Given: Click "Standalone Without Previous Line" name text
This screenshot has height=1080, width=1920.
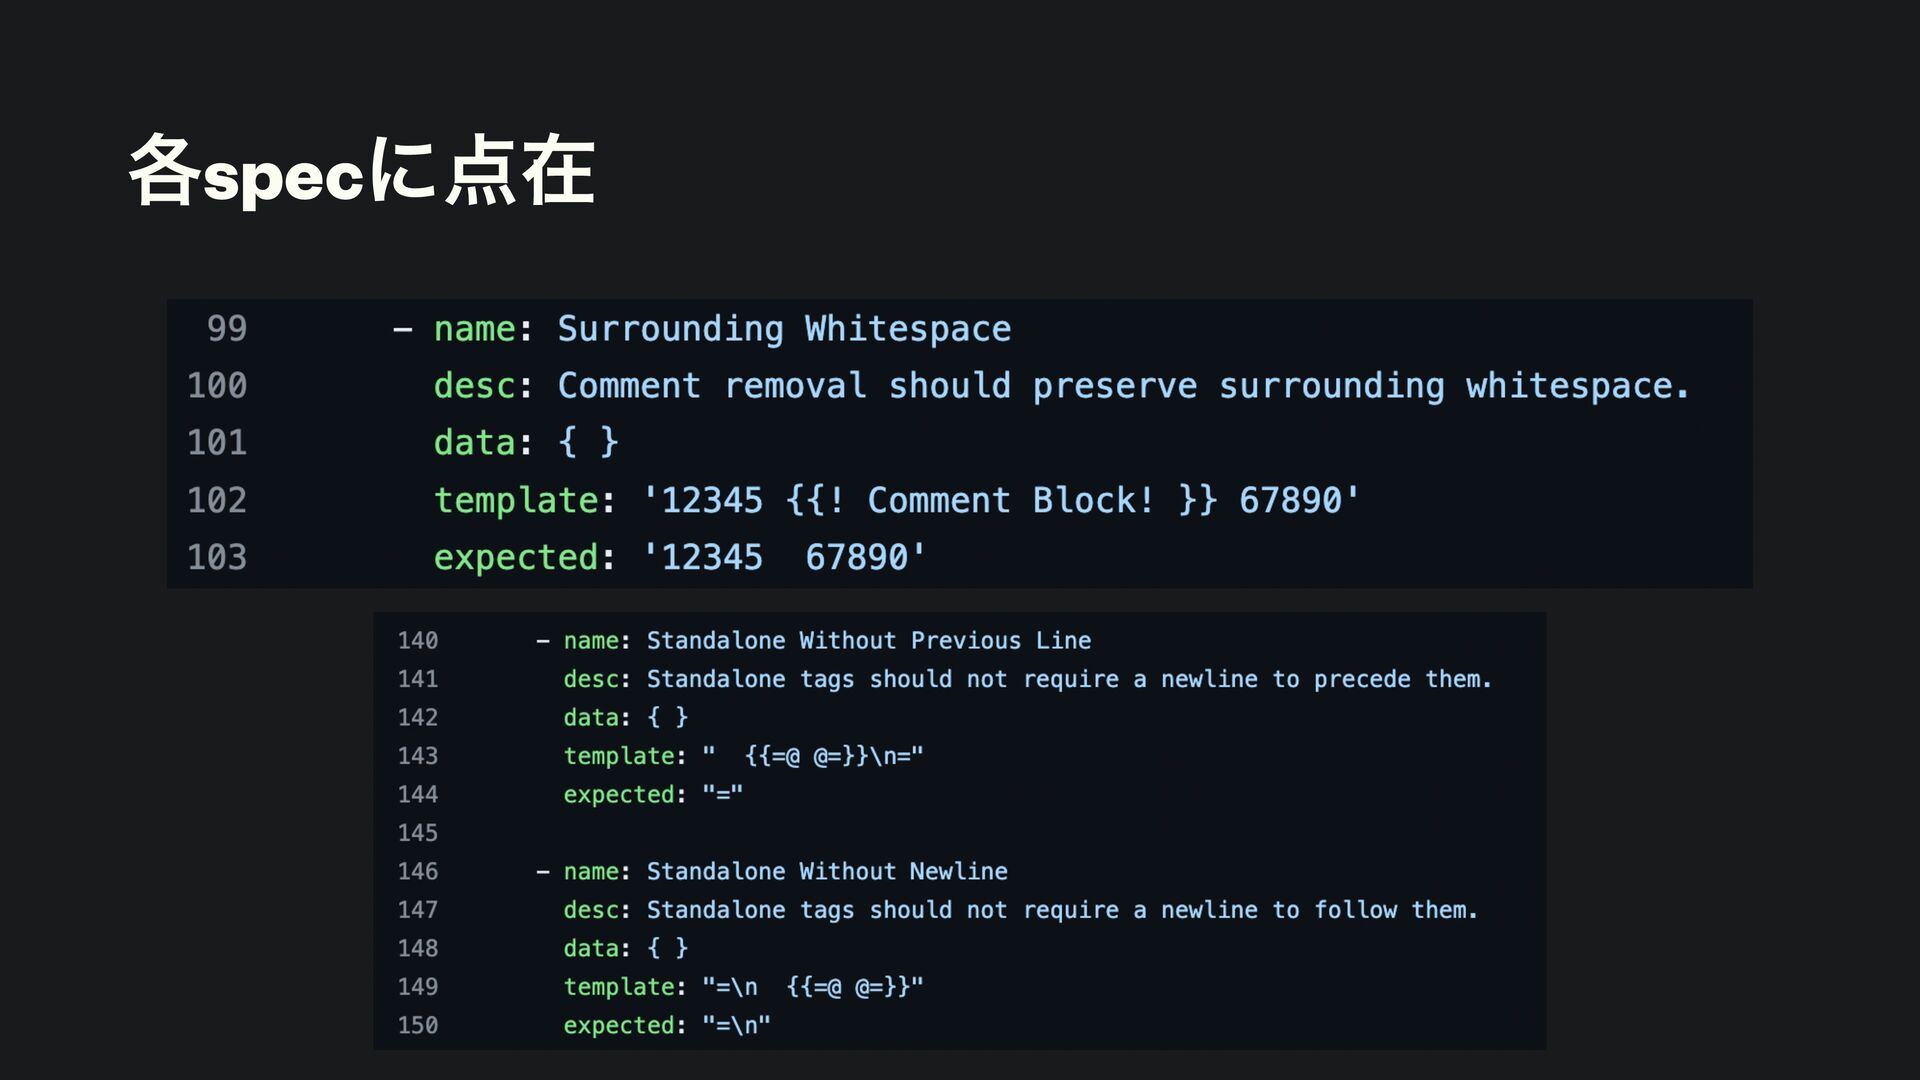Looking at the screenshot, I should click(x=868, y=641).
